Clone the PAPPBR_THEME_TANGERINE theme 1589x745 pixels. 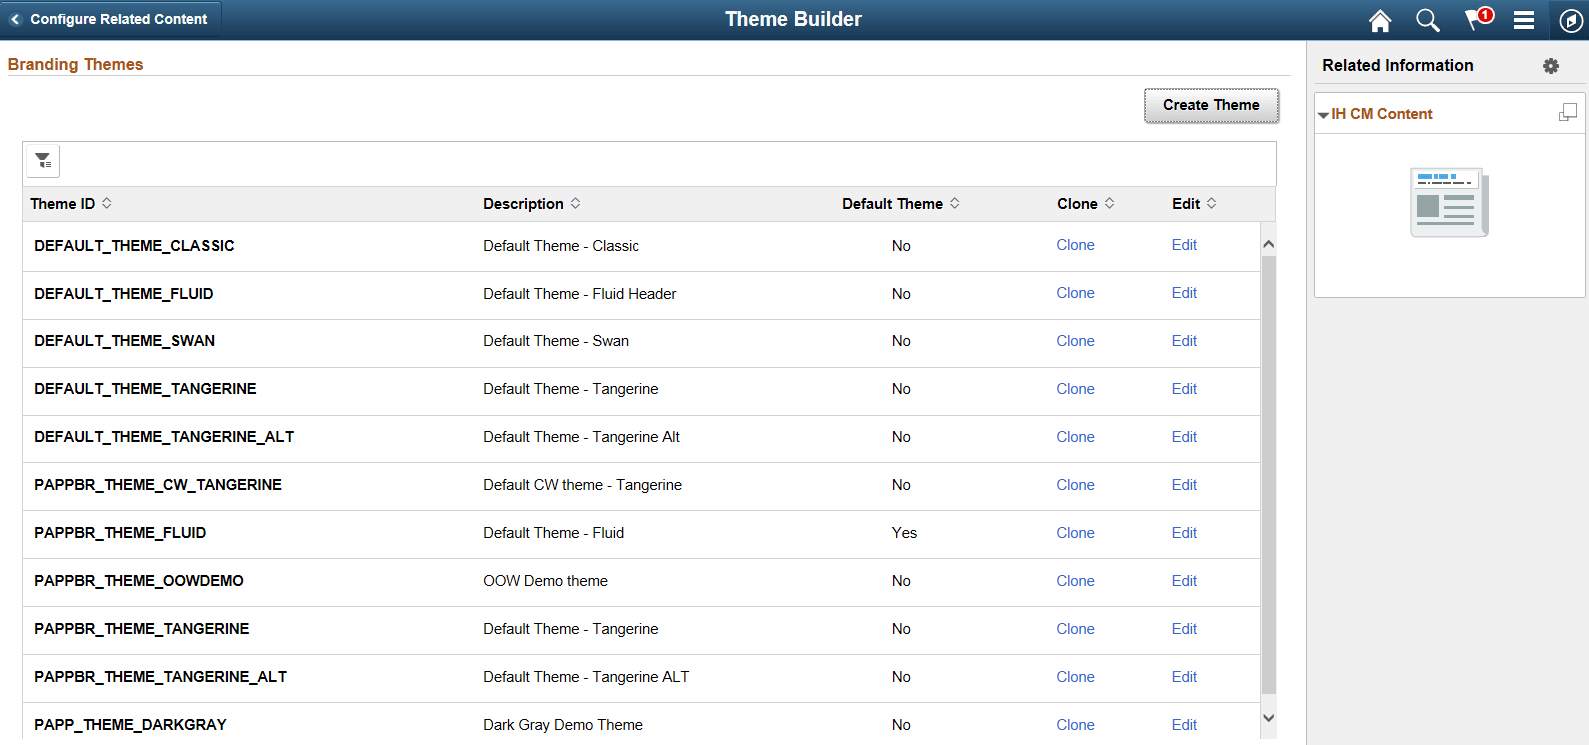coord(1075,629)
